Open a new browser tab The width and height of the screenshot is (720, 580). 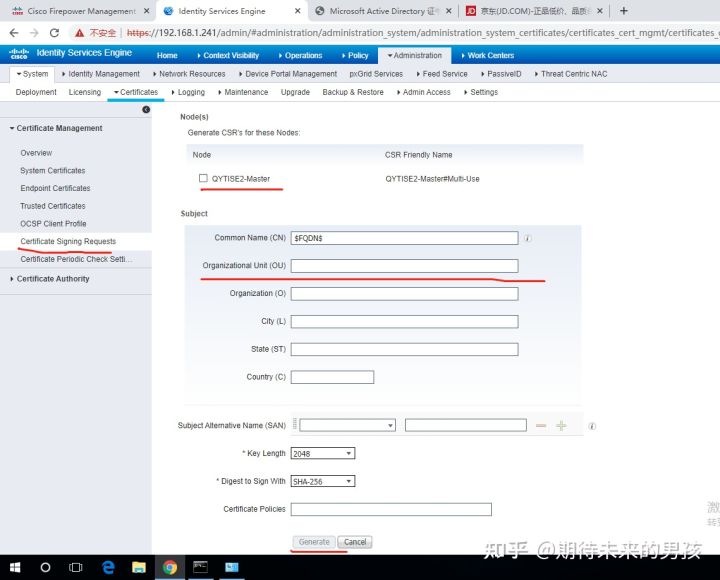(x=624, y=11)
